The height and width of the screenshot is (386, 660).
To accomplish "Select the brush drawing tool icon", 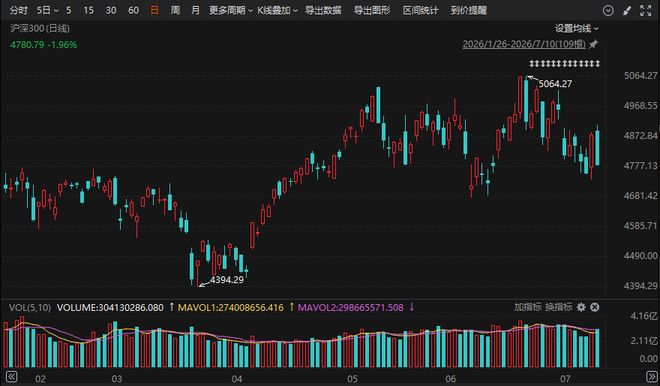I will coord(627,11).
